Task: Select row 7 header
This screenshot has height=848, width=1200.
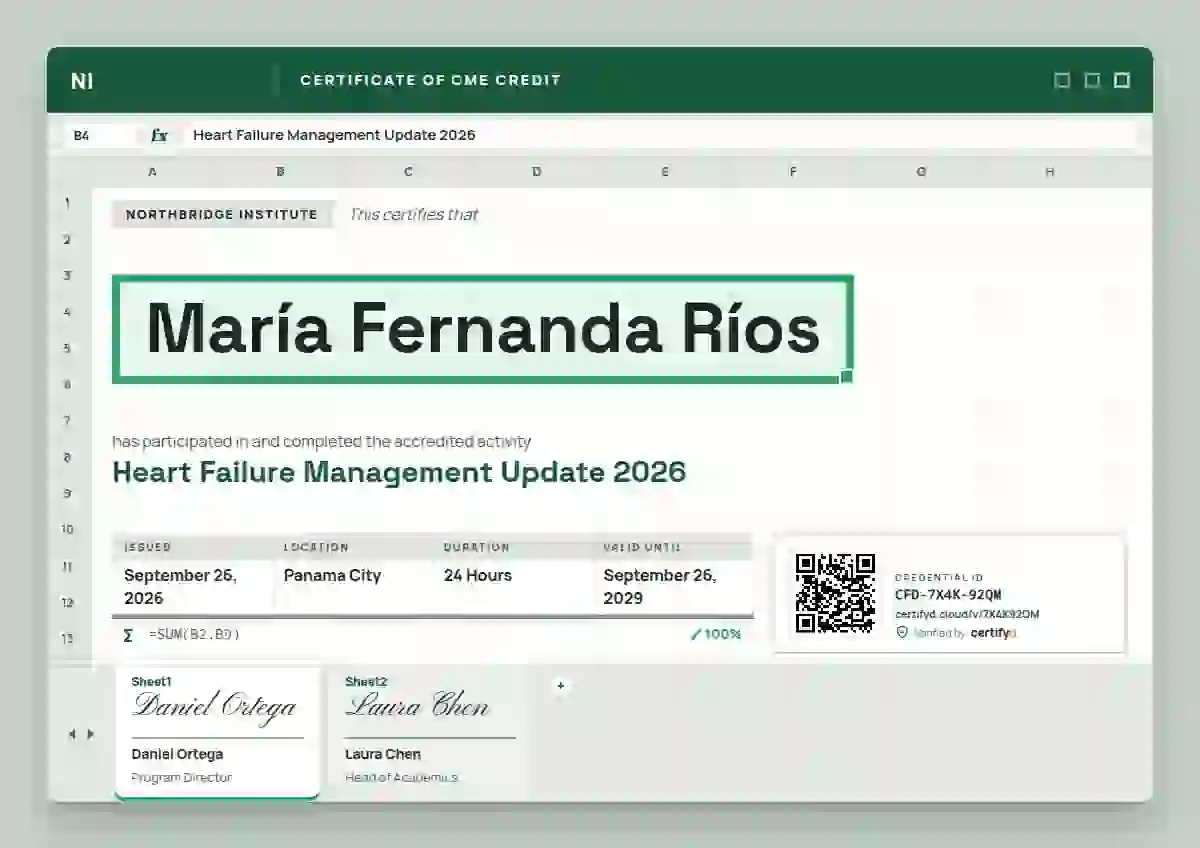Action: [68, 421]
